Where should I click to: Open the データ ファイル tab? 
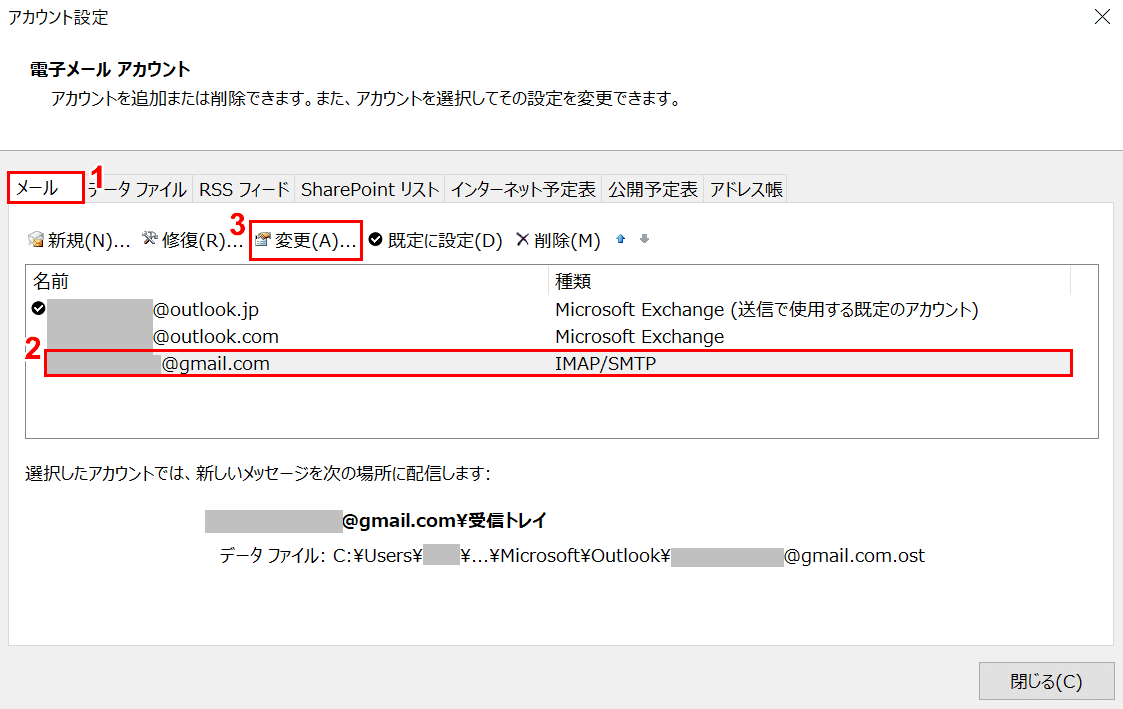coord(138,189)
